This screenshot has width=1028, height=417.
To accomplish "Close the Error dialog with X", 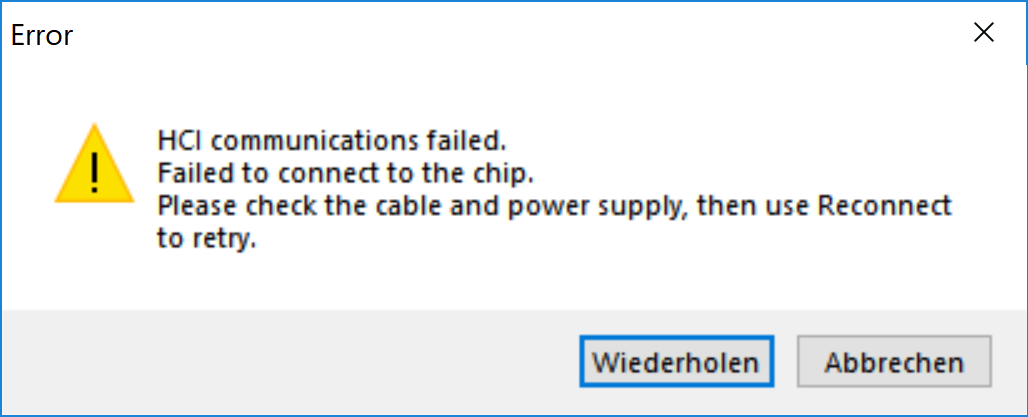I will coord(984,34).
